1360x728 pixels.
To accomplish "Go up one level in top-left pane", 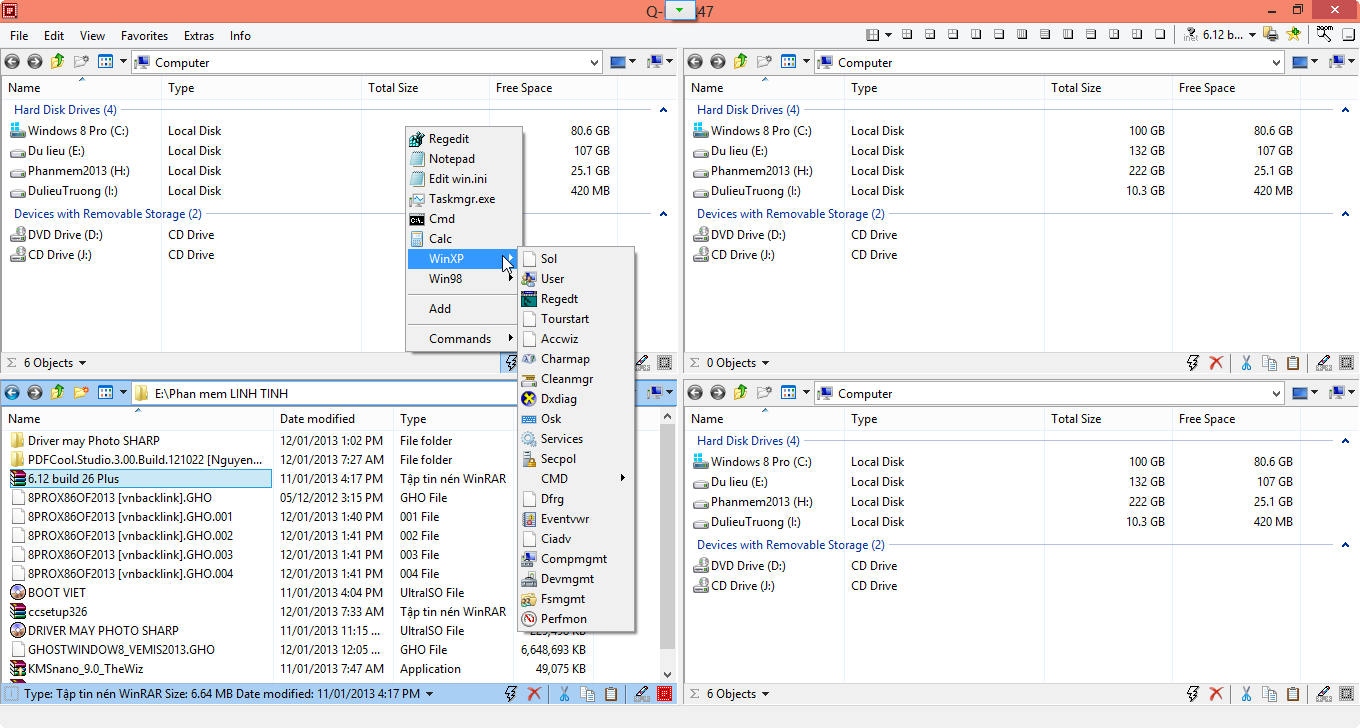I will pyautogui.click(x=57, y=62).
